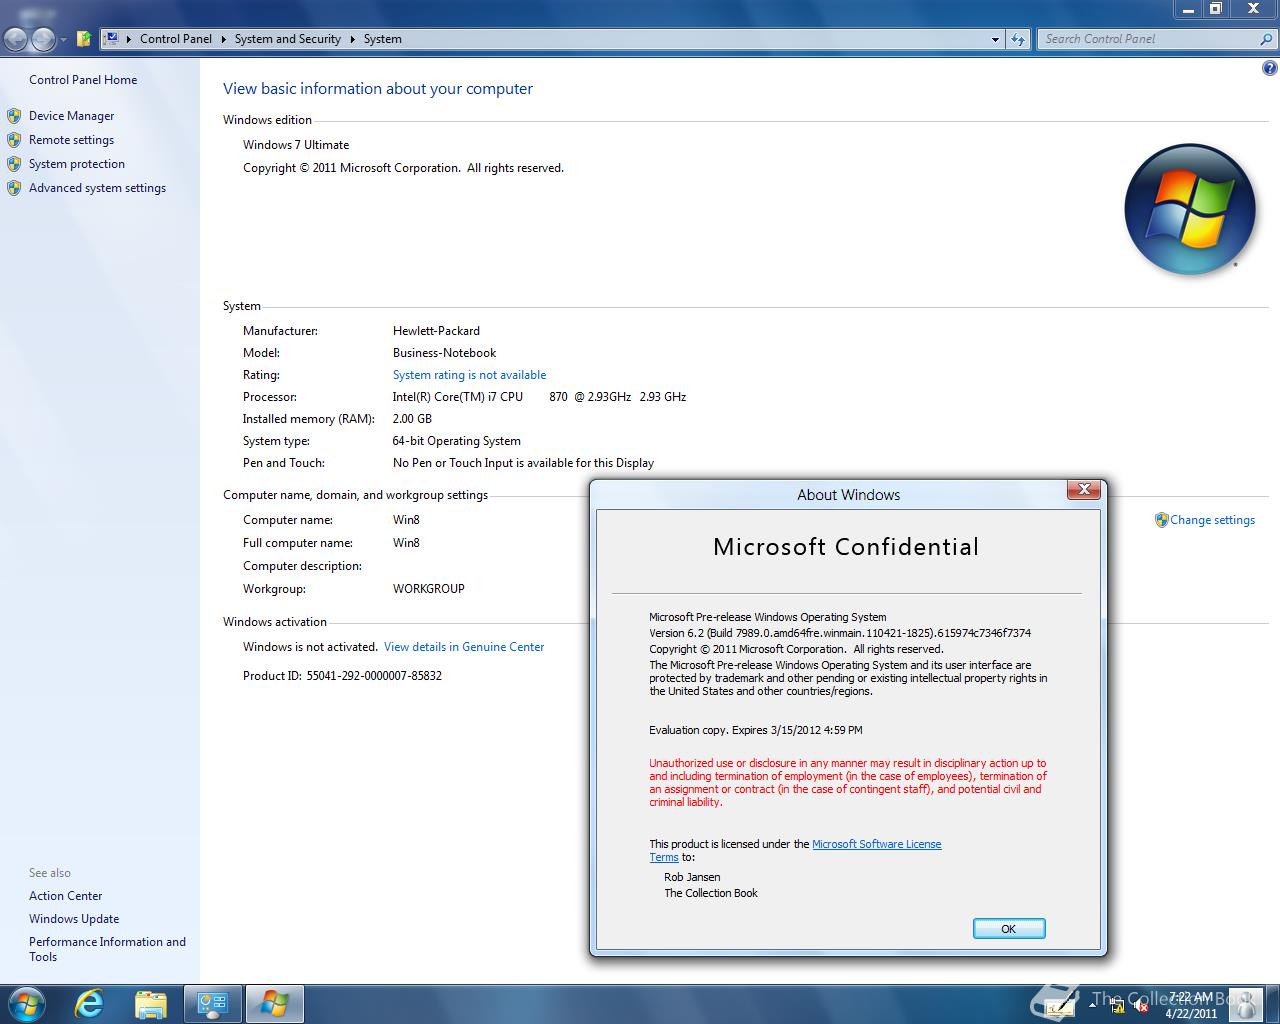
Task: Click the Refresh button by the address bar
Action: coord(1018,39)
